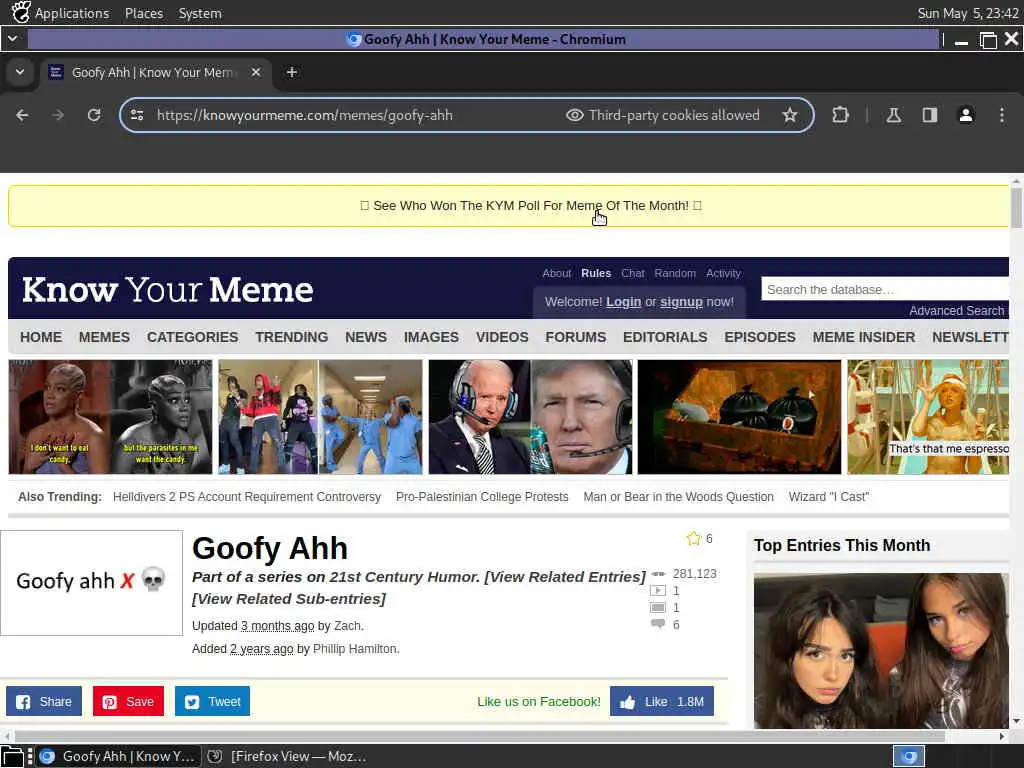This screenshot has width=1024, height=768.
Task: Select VIDEOS in site navigation
Action: click(x=502, y=337)
